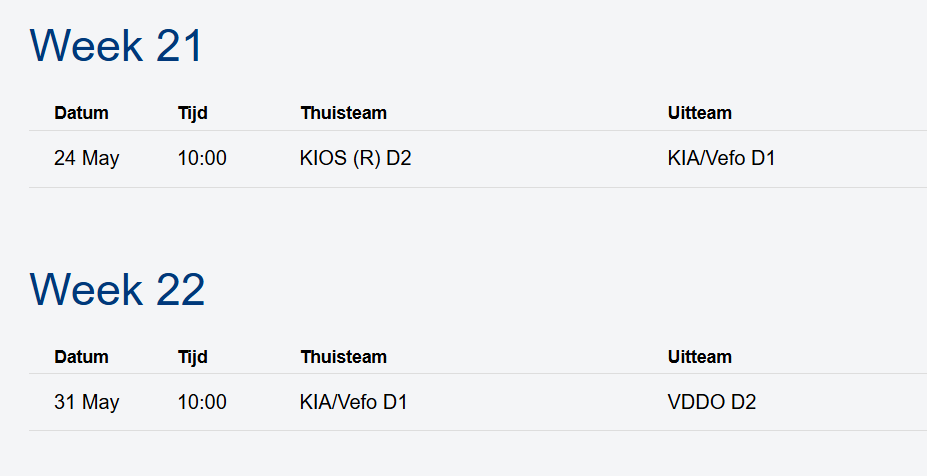This screenshot has height=476, width=927.
Task: Open the VDDO D2 away team
Action: pos(712,402)
